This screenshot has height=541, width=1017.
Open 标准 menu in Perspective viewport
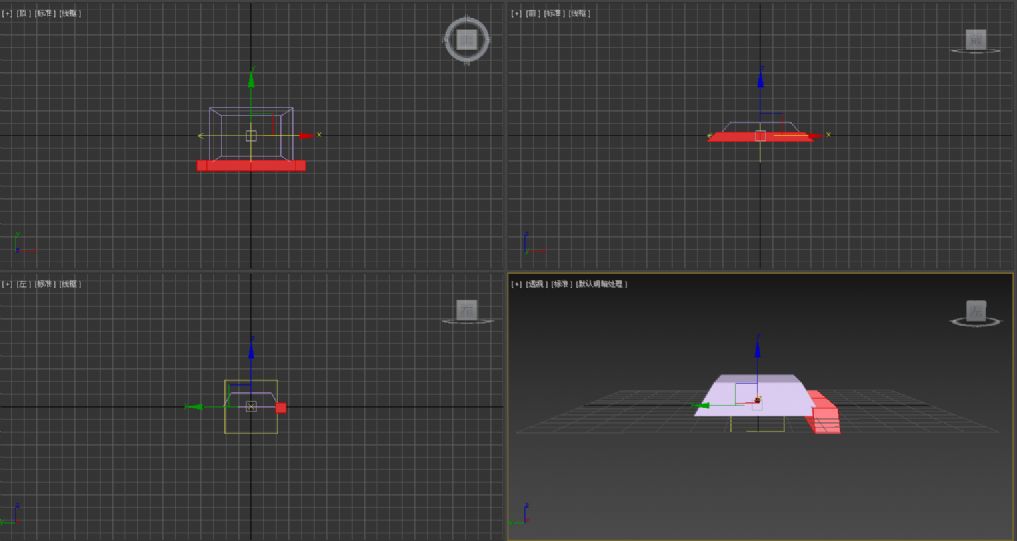coord(562,284)
